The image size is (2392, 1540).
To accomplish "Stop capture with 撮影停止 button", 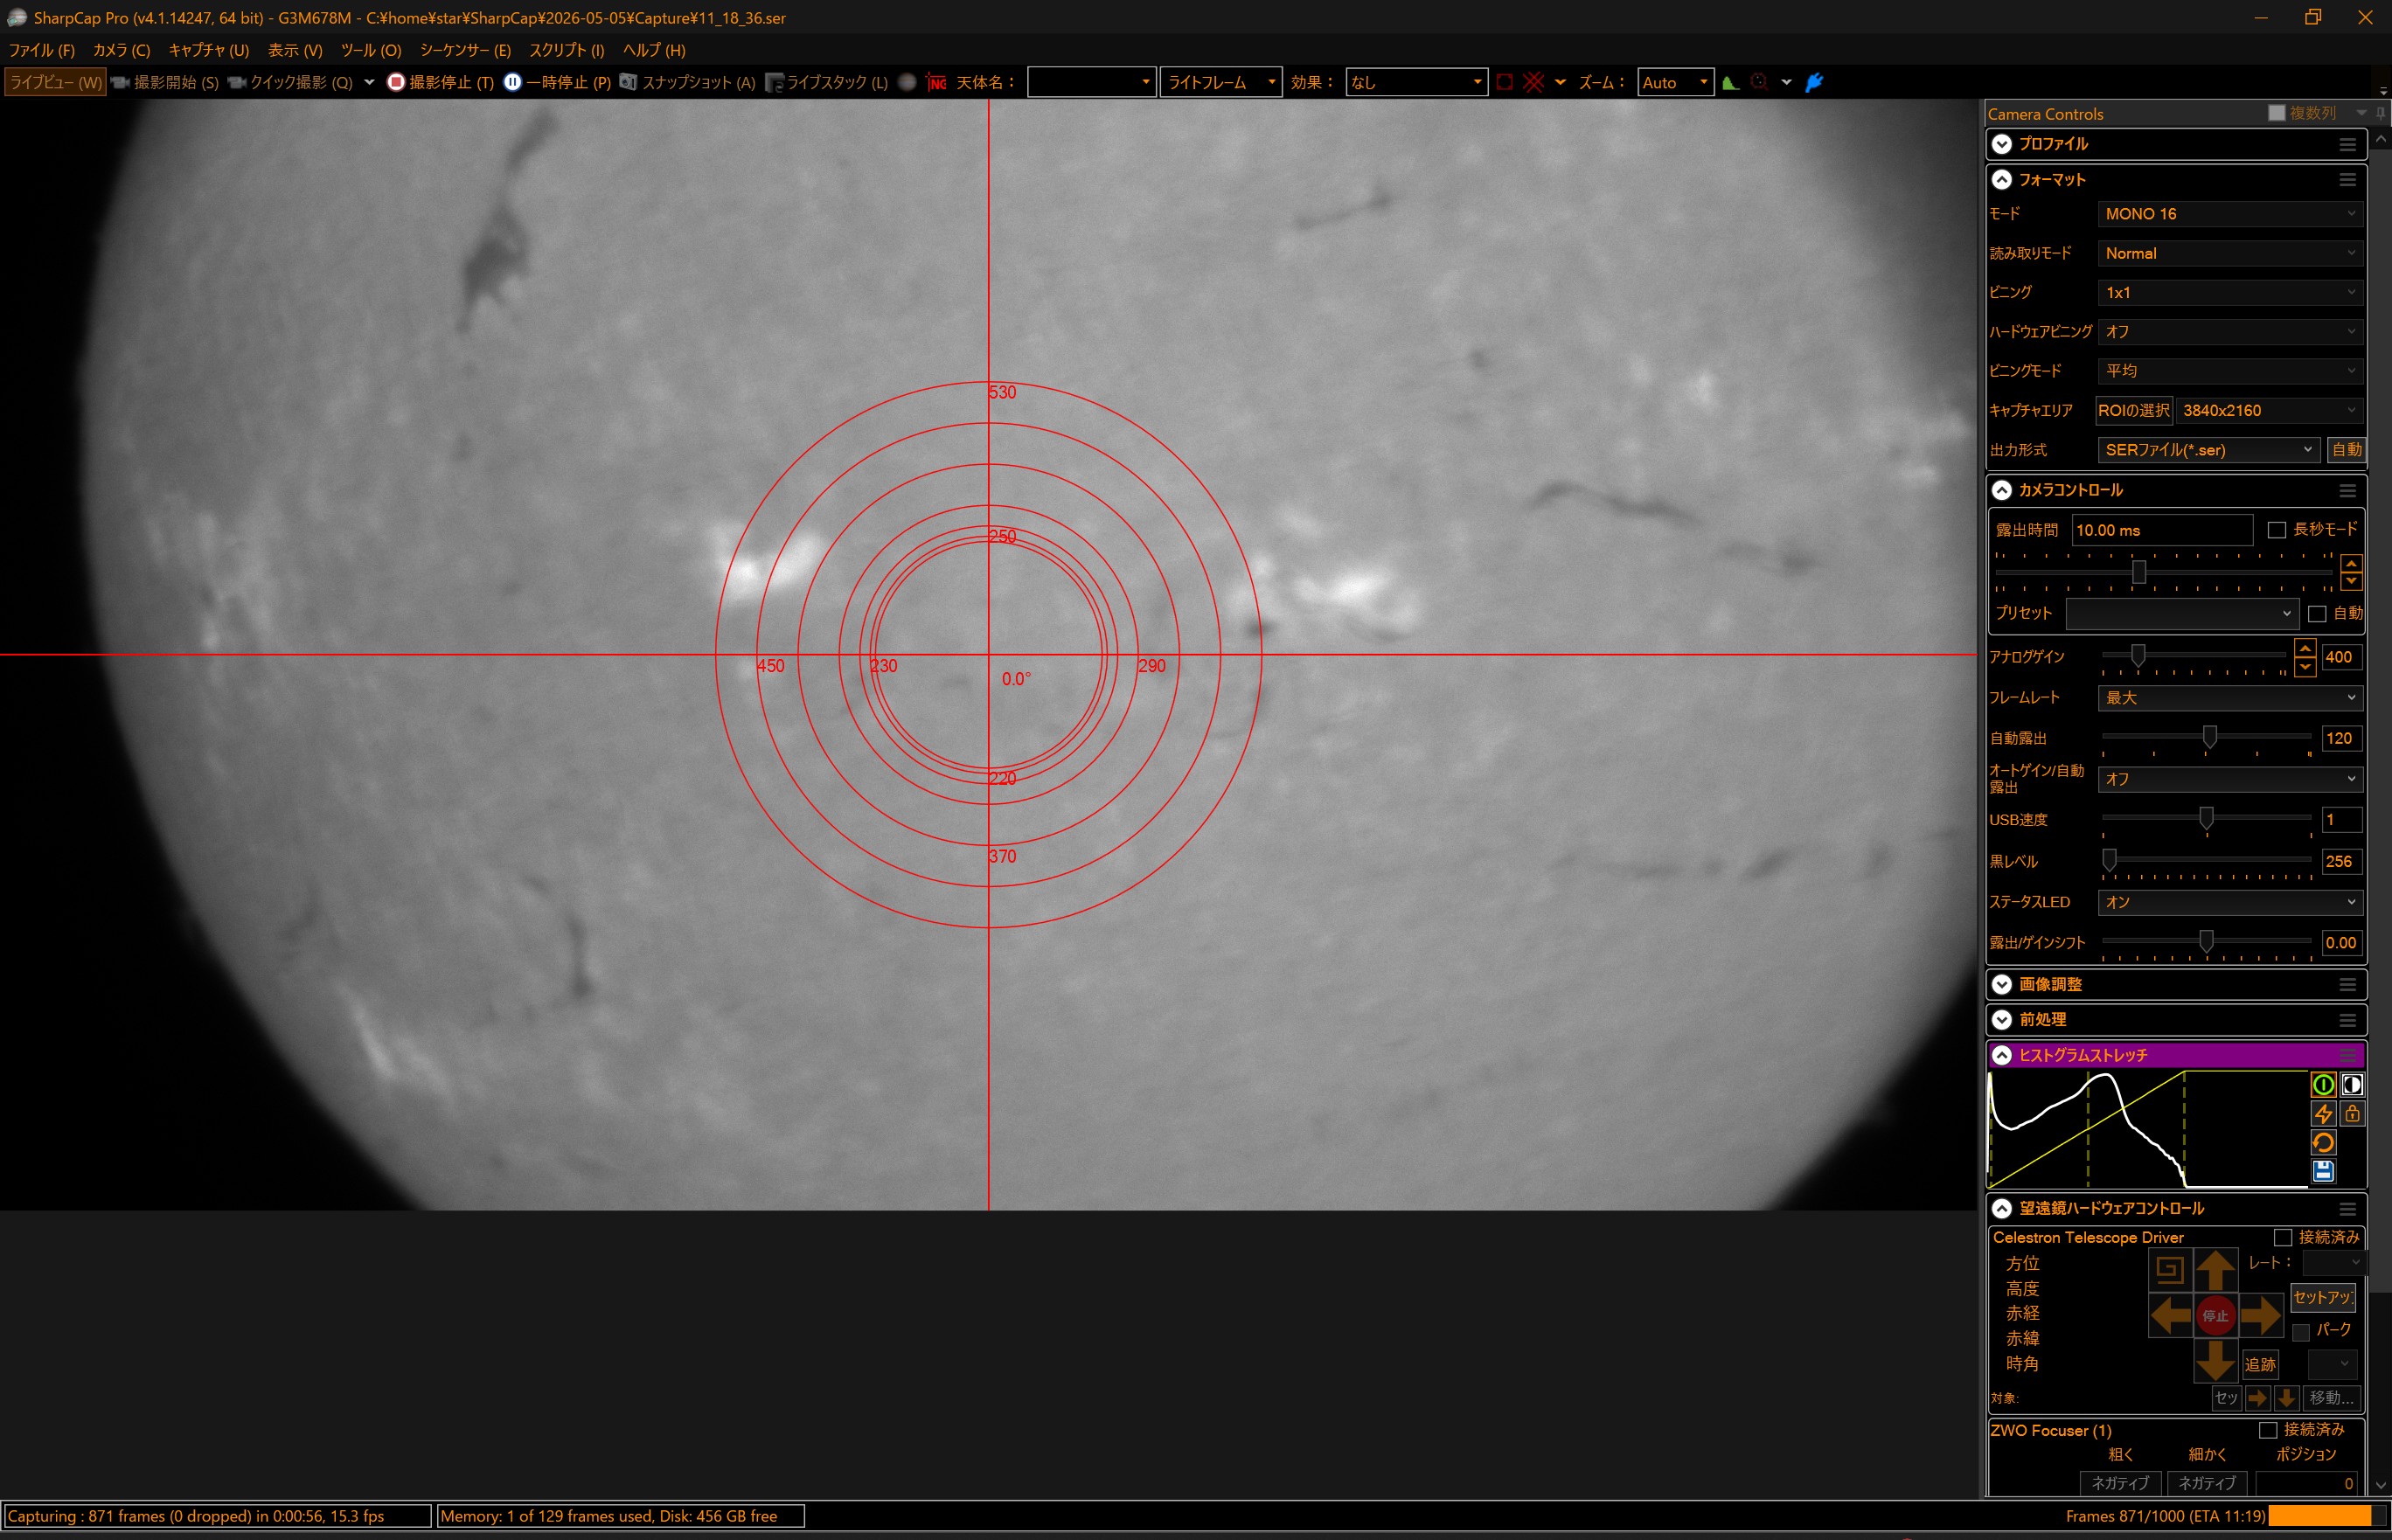I will coord(440,82).
